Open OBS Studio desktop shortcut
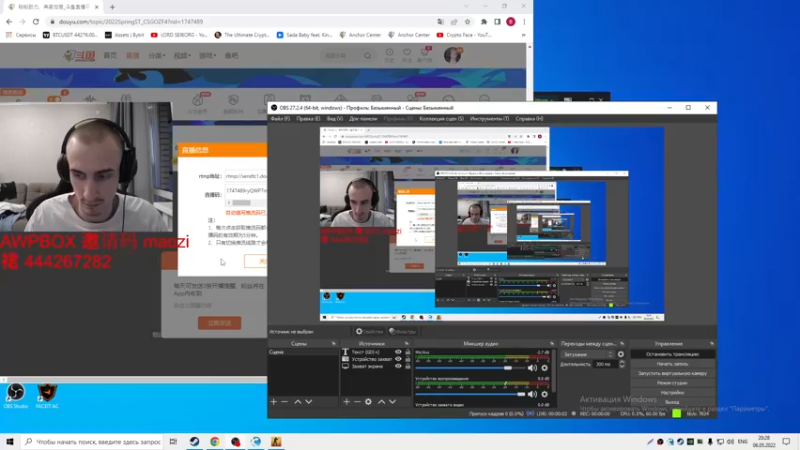 coord(15,396)
